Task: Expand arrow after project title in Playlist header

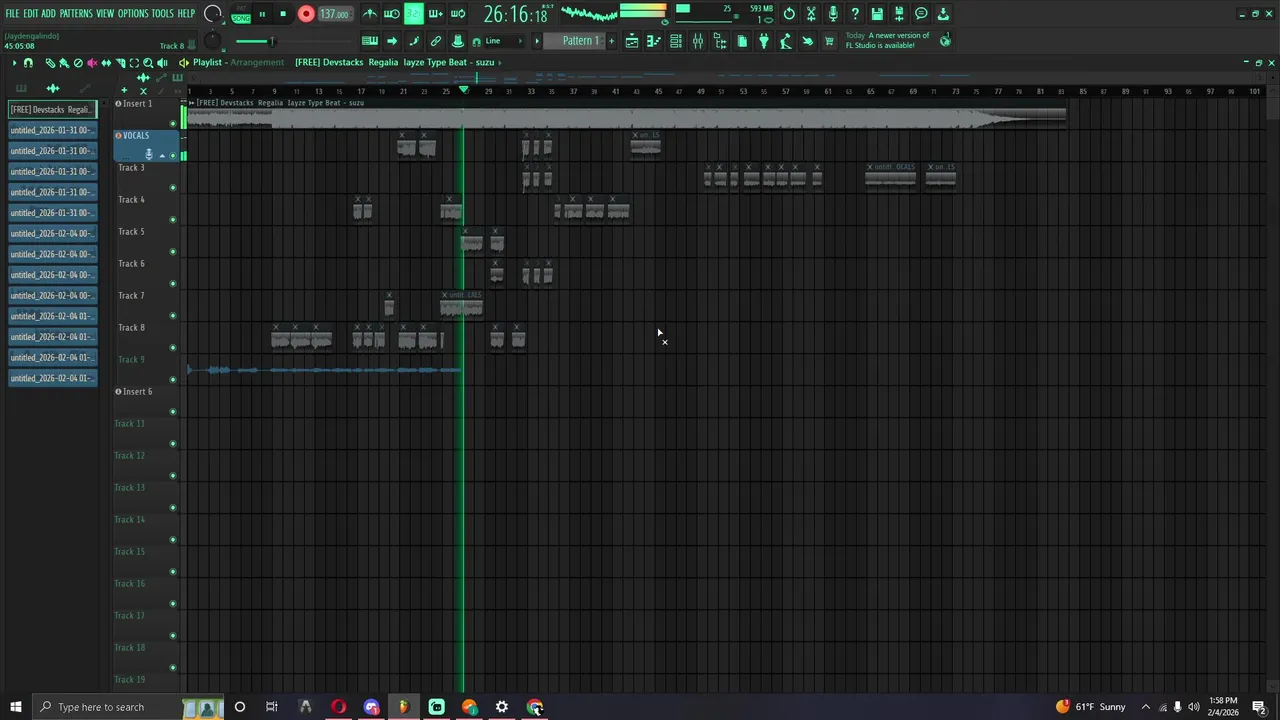Action: tap(499, 62)
